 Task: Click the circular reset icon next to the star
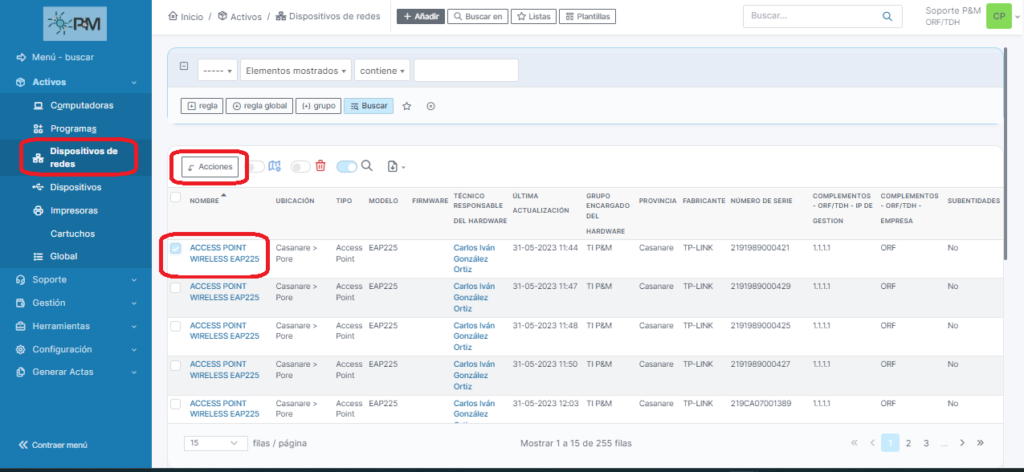[x=431, y=106]
